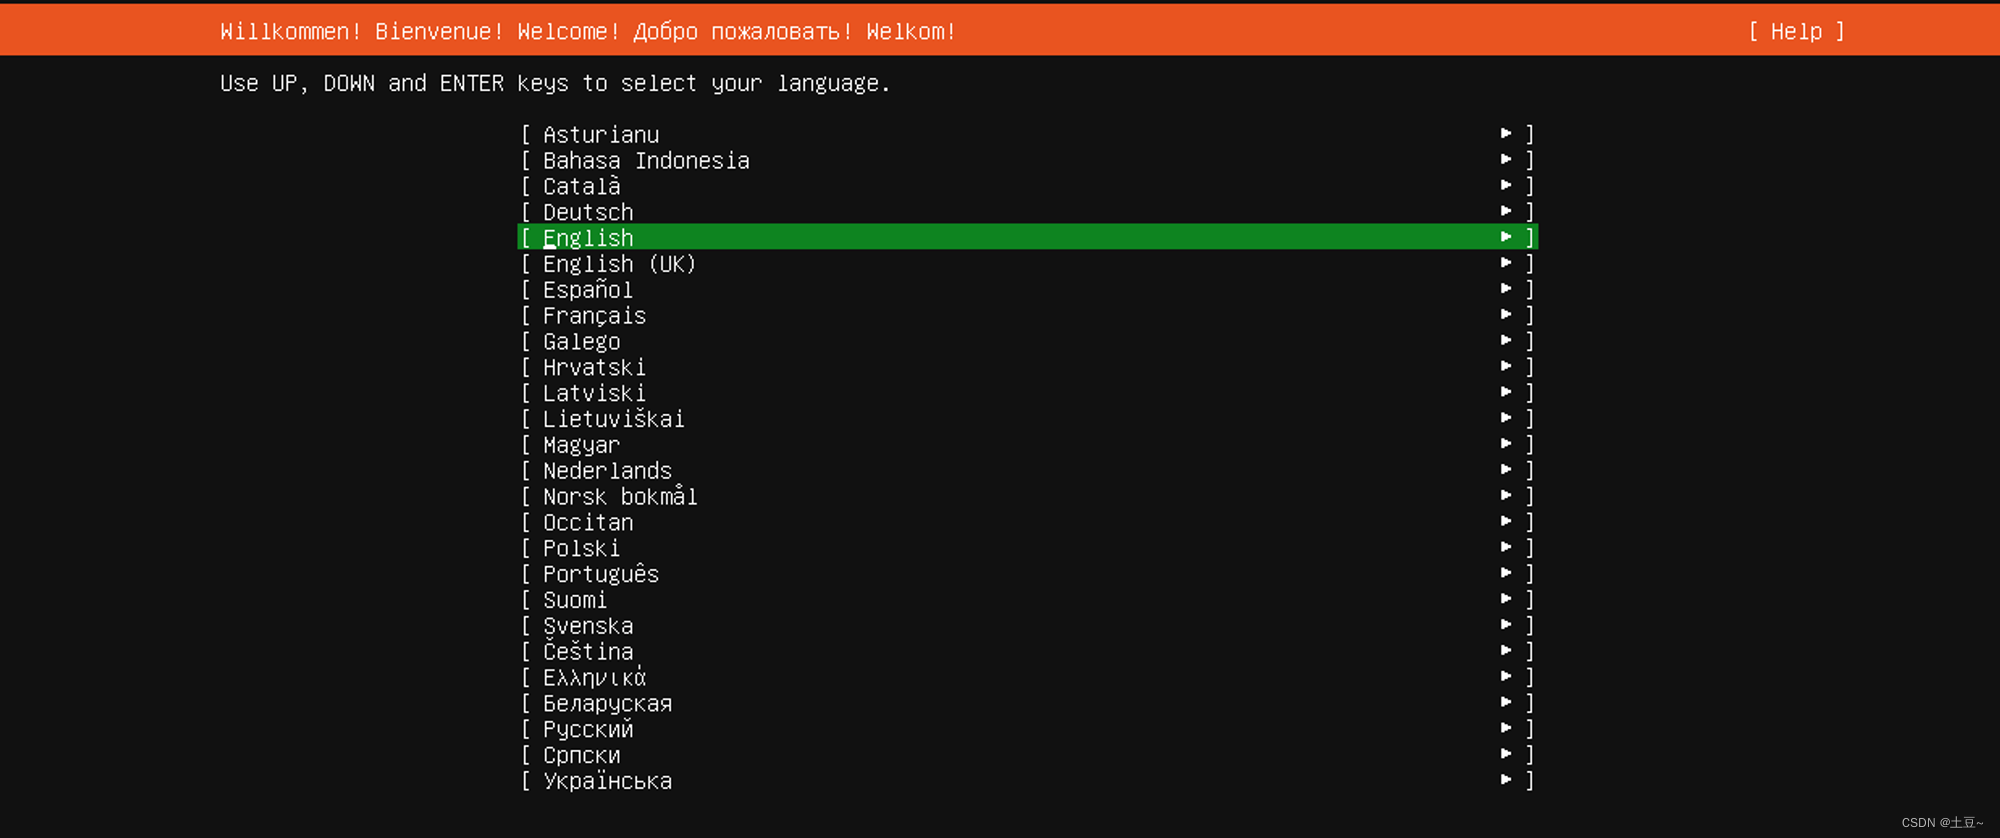
Task: Select Latviski language
Action: click(1027, 393)
